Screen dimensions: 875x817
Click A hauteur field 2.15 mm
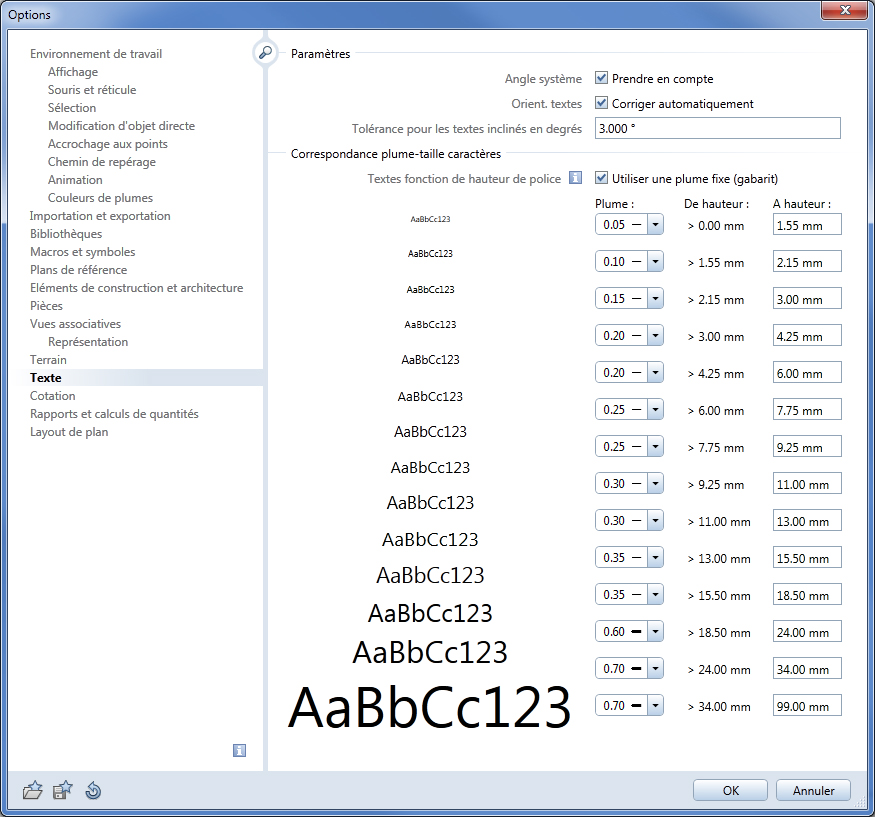[807, 262]
